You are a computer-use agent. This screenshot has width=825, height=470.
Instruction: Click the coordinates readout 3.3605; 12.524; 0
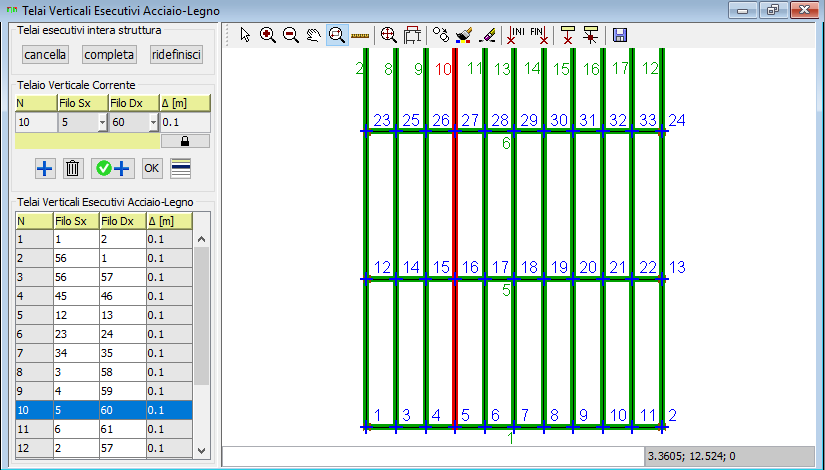(729, 456)
